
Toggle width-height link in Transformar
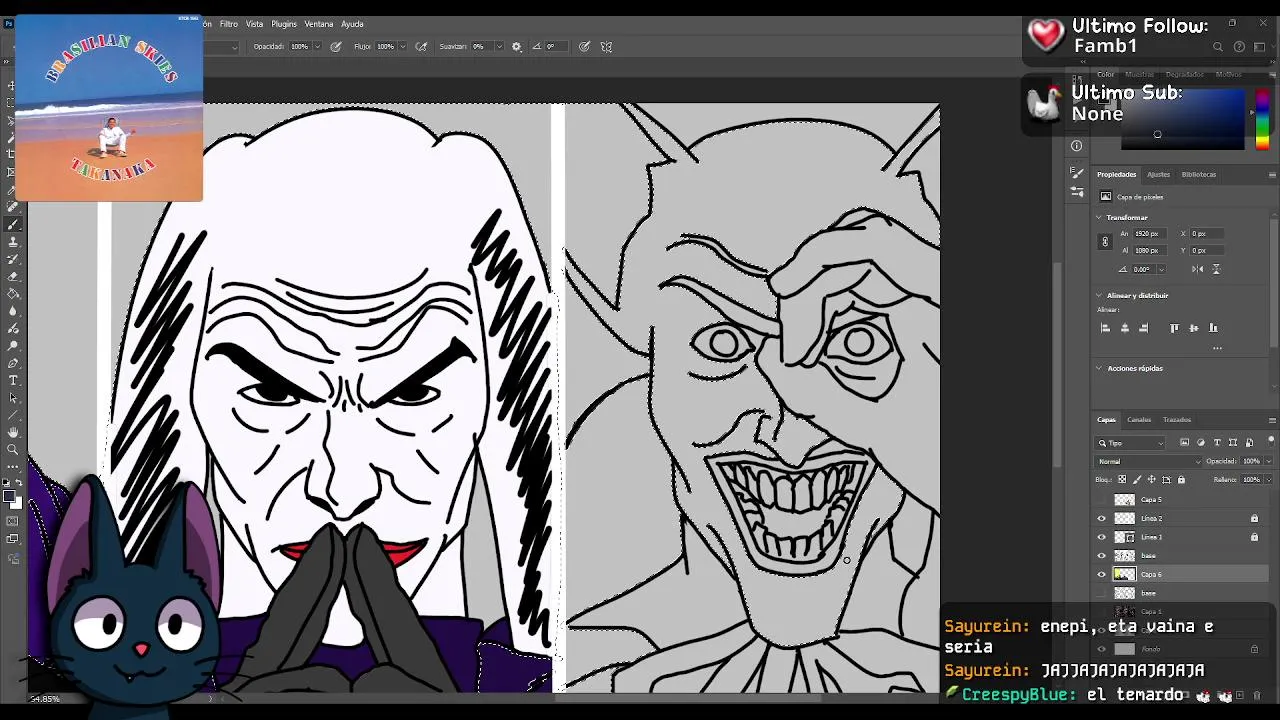click(1105, 241)
